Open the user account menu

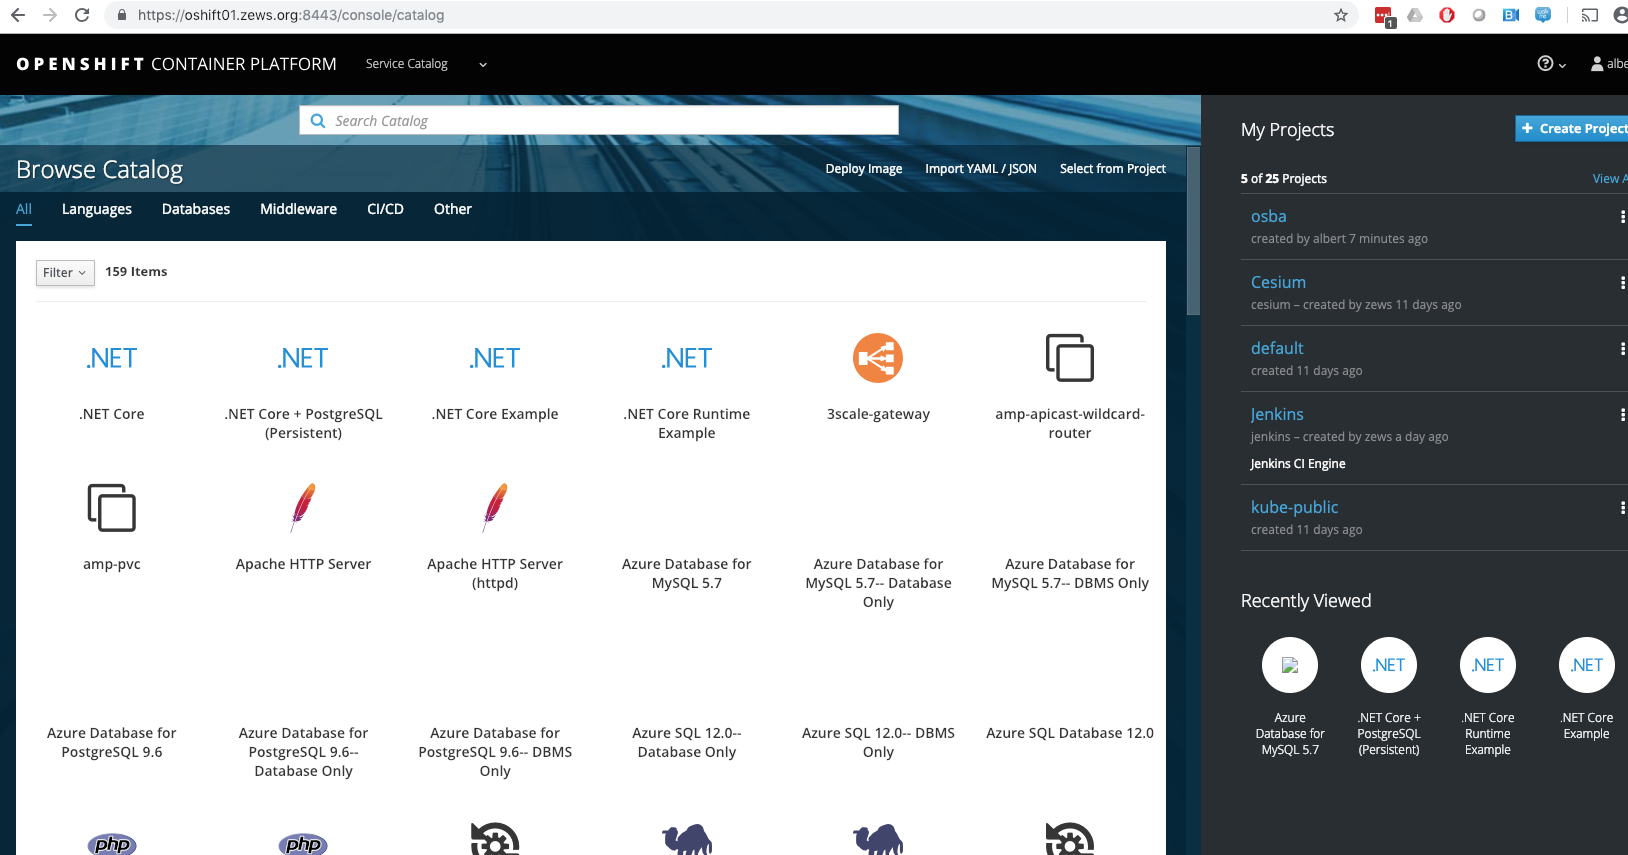coord(1609,64)
